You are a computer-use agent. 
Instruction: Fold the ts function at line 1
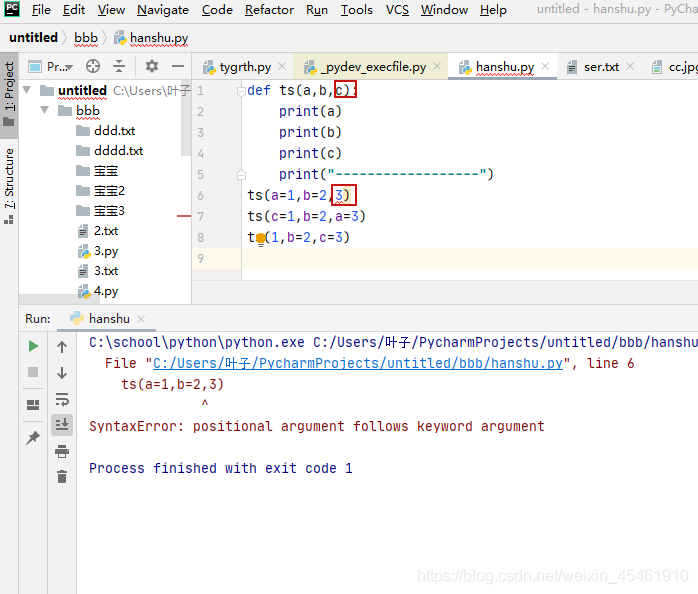[241, 91]
